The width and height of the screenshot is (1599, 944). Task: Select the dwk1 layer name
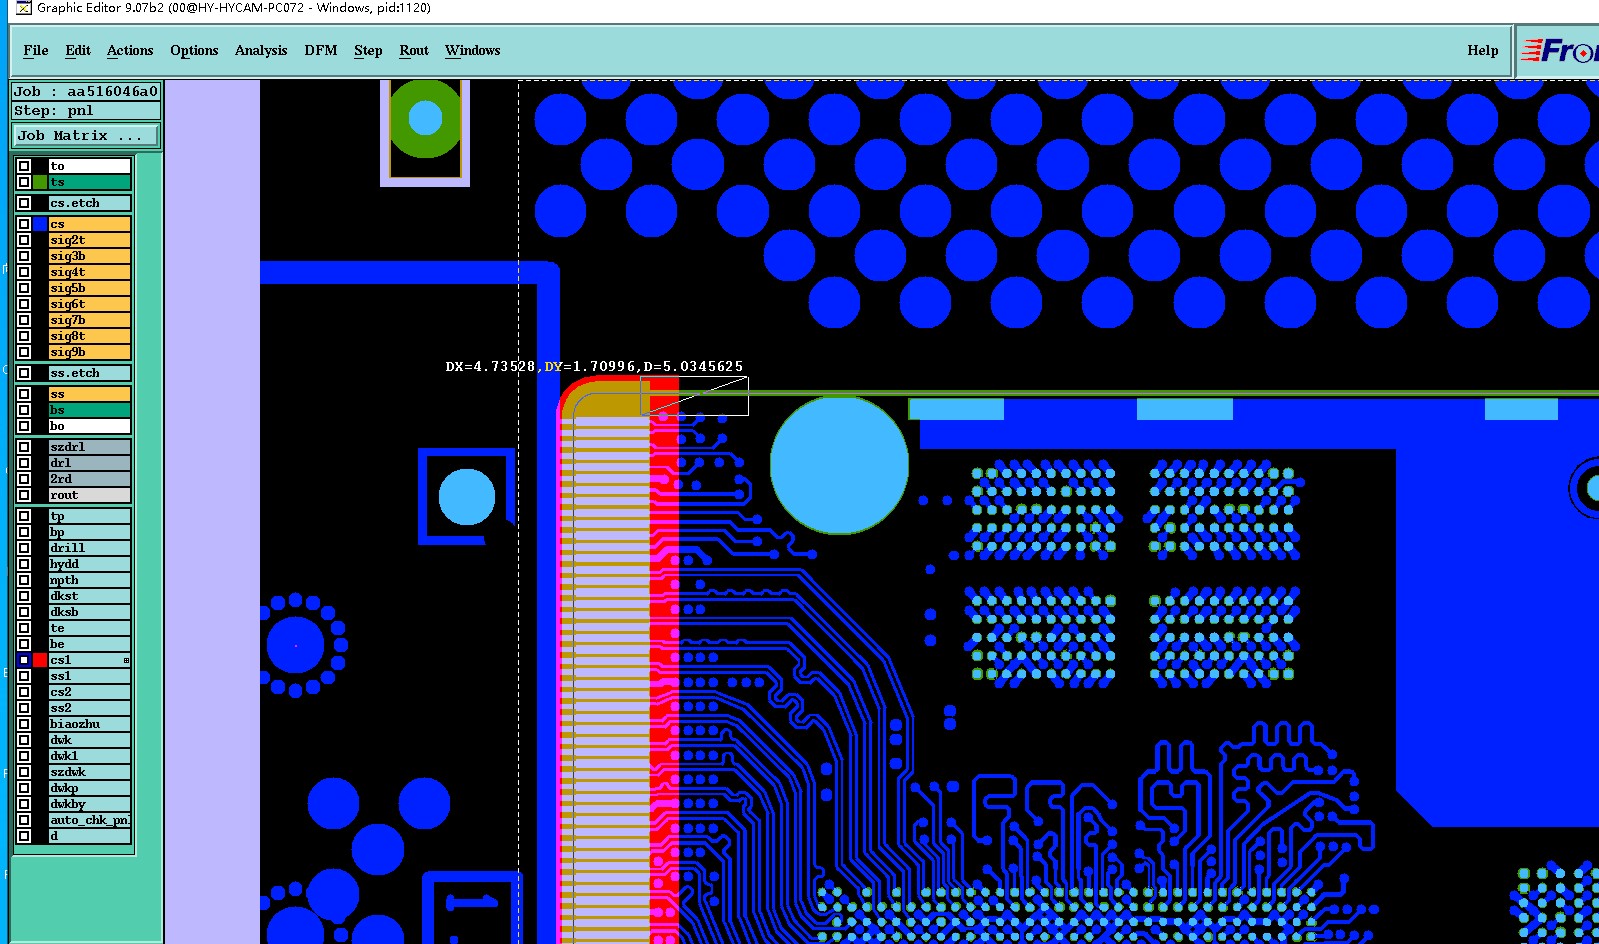point(90,756)
